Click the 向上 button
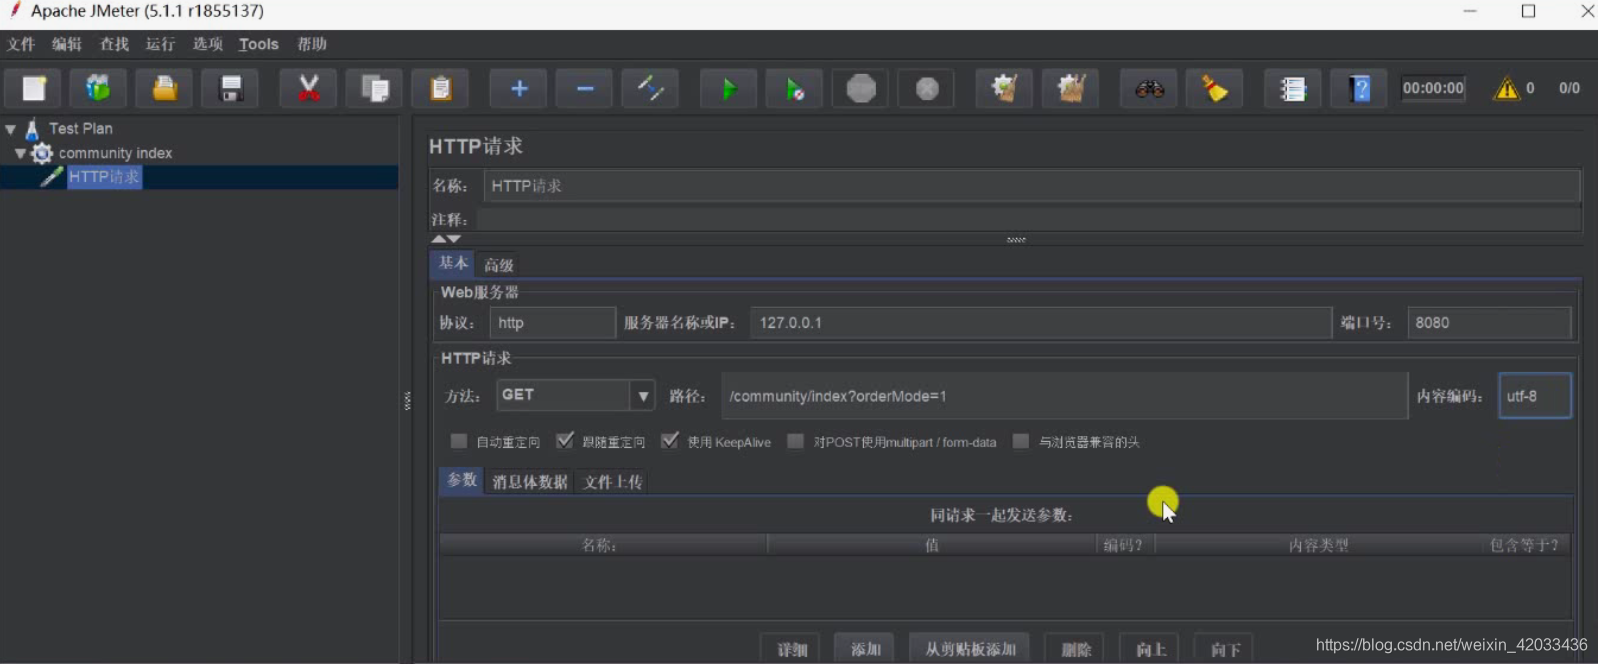 click(1150, 649)
